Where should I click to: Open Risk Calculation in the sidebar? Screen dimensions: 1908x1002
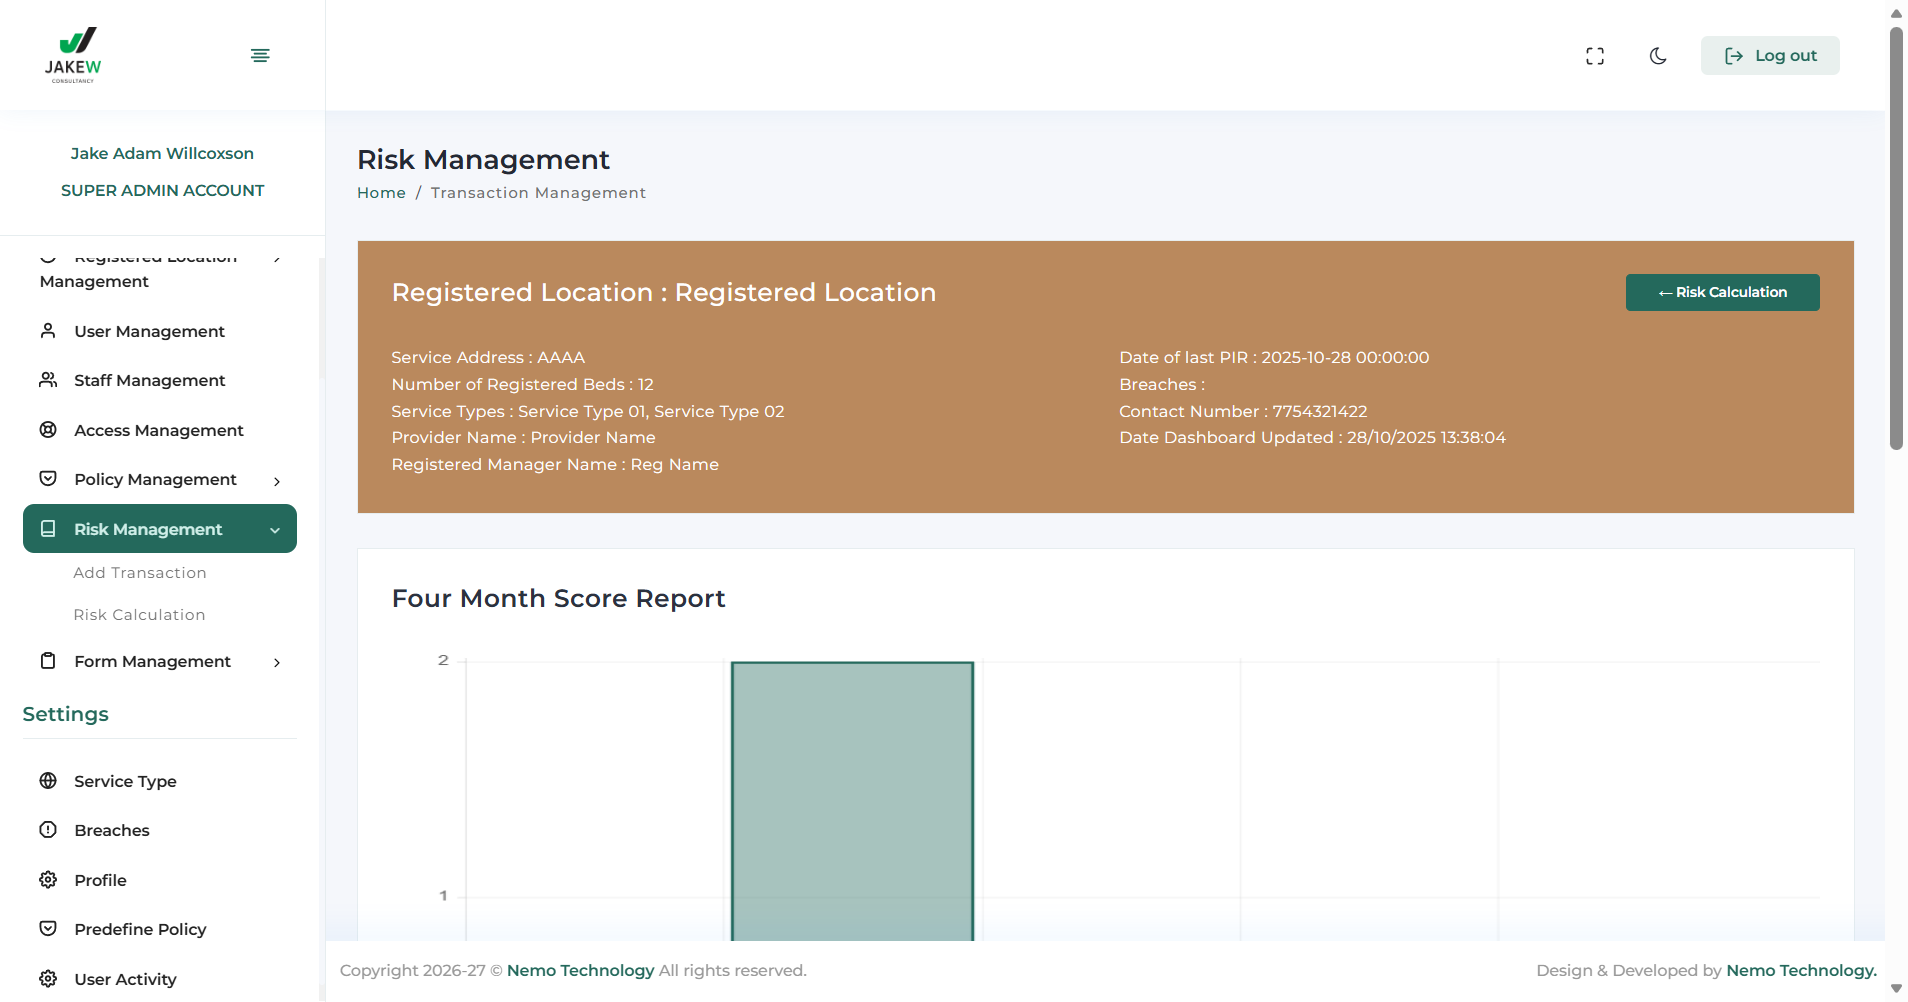point(139,615)
